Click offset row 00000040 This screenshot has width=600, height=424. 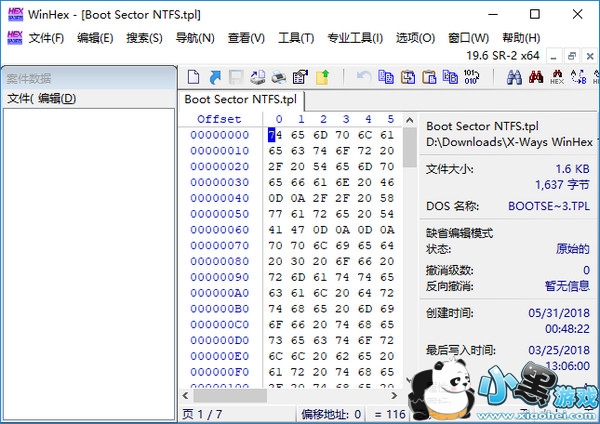[x=220, y=198]
